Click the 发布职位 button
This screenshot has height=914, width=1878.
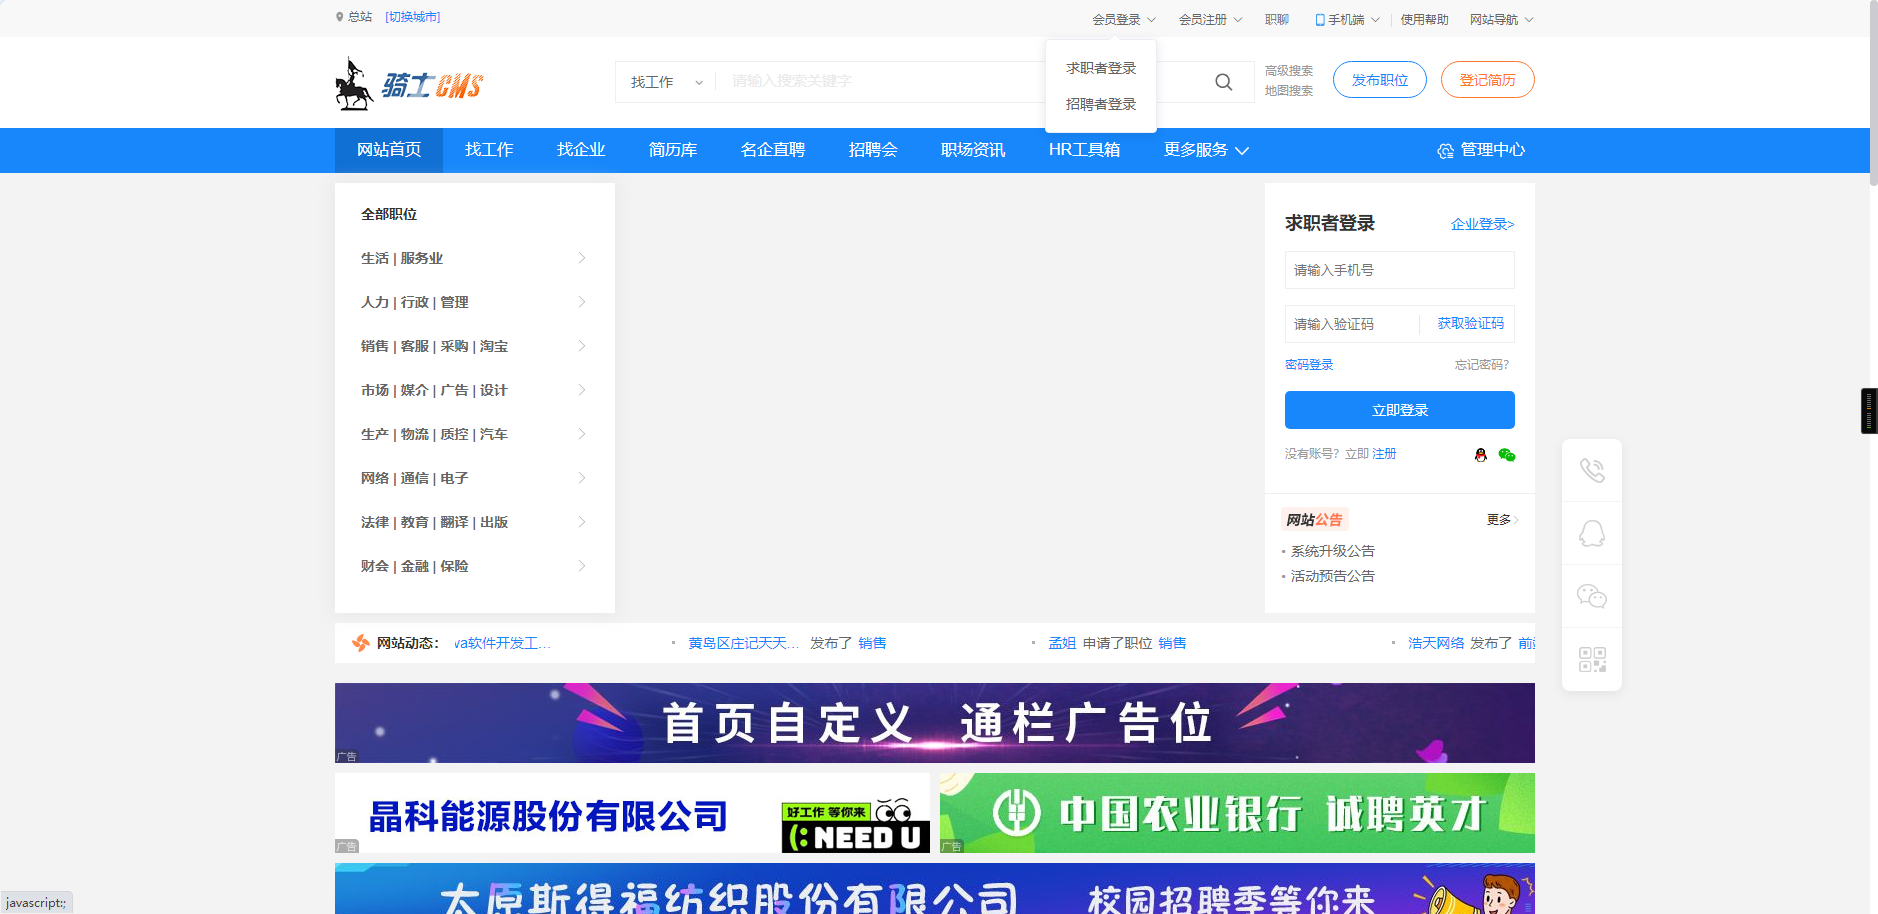[1379, 79]
